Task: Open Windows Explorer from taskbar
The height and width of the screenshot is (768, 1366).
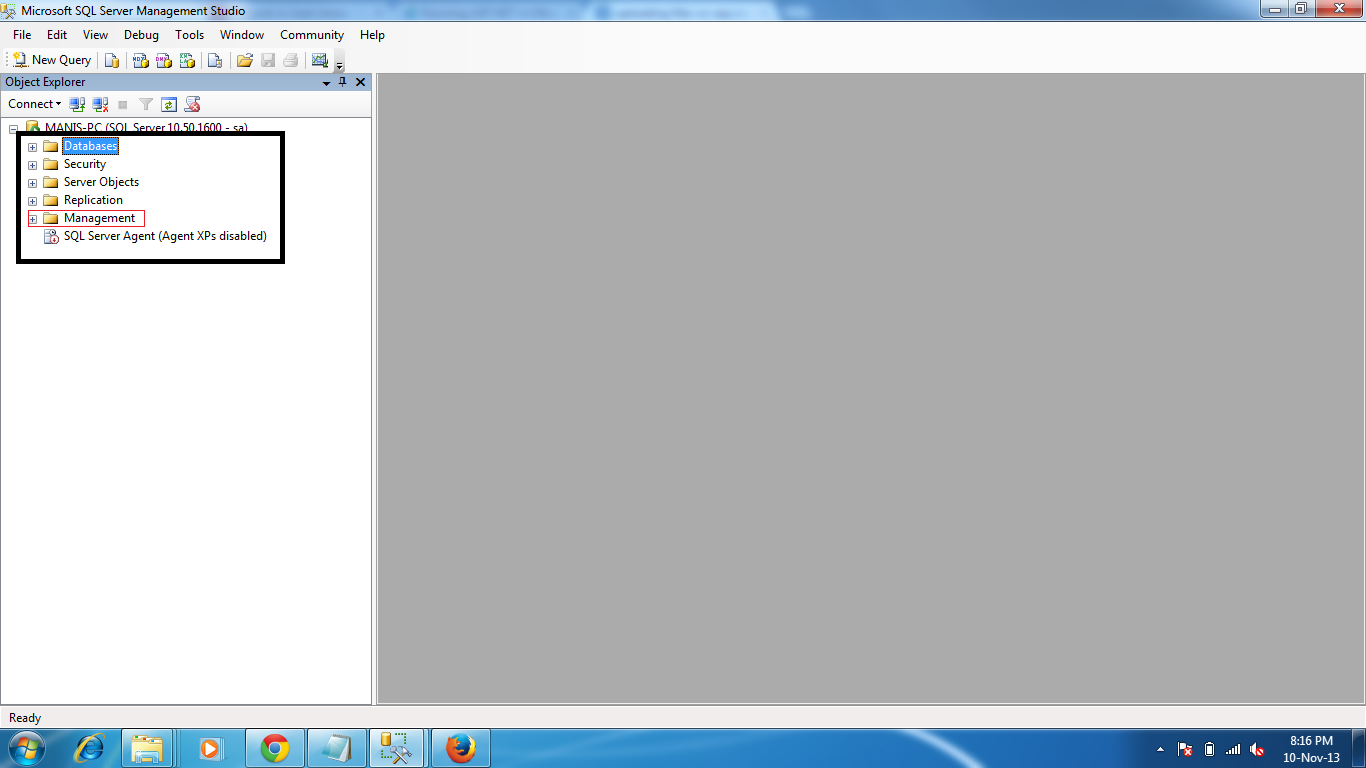Action: tap(148, 748)
